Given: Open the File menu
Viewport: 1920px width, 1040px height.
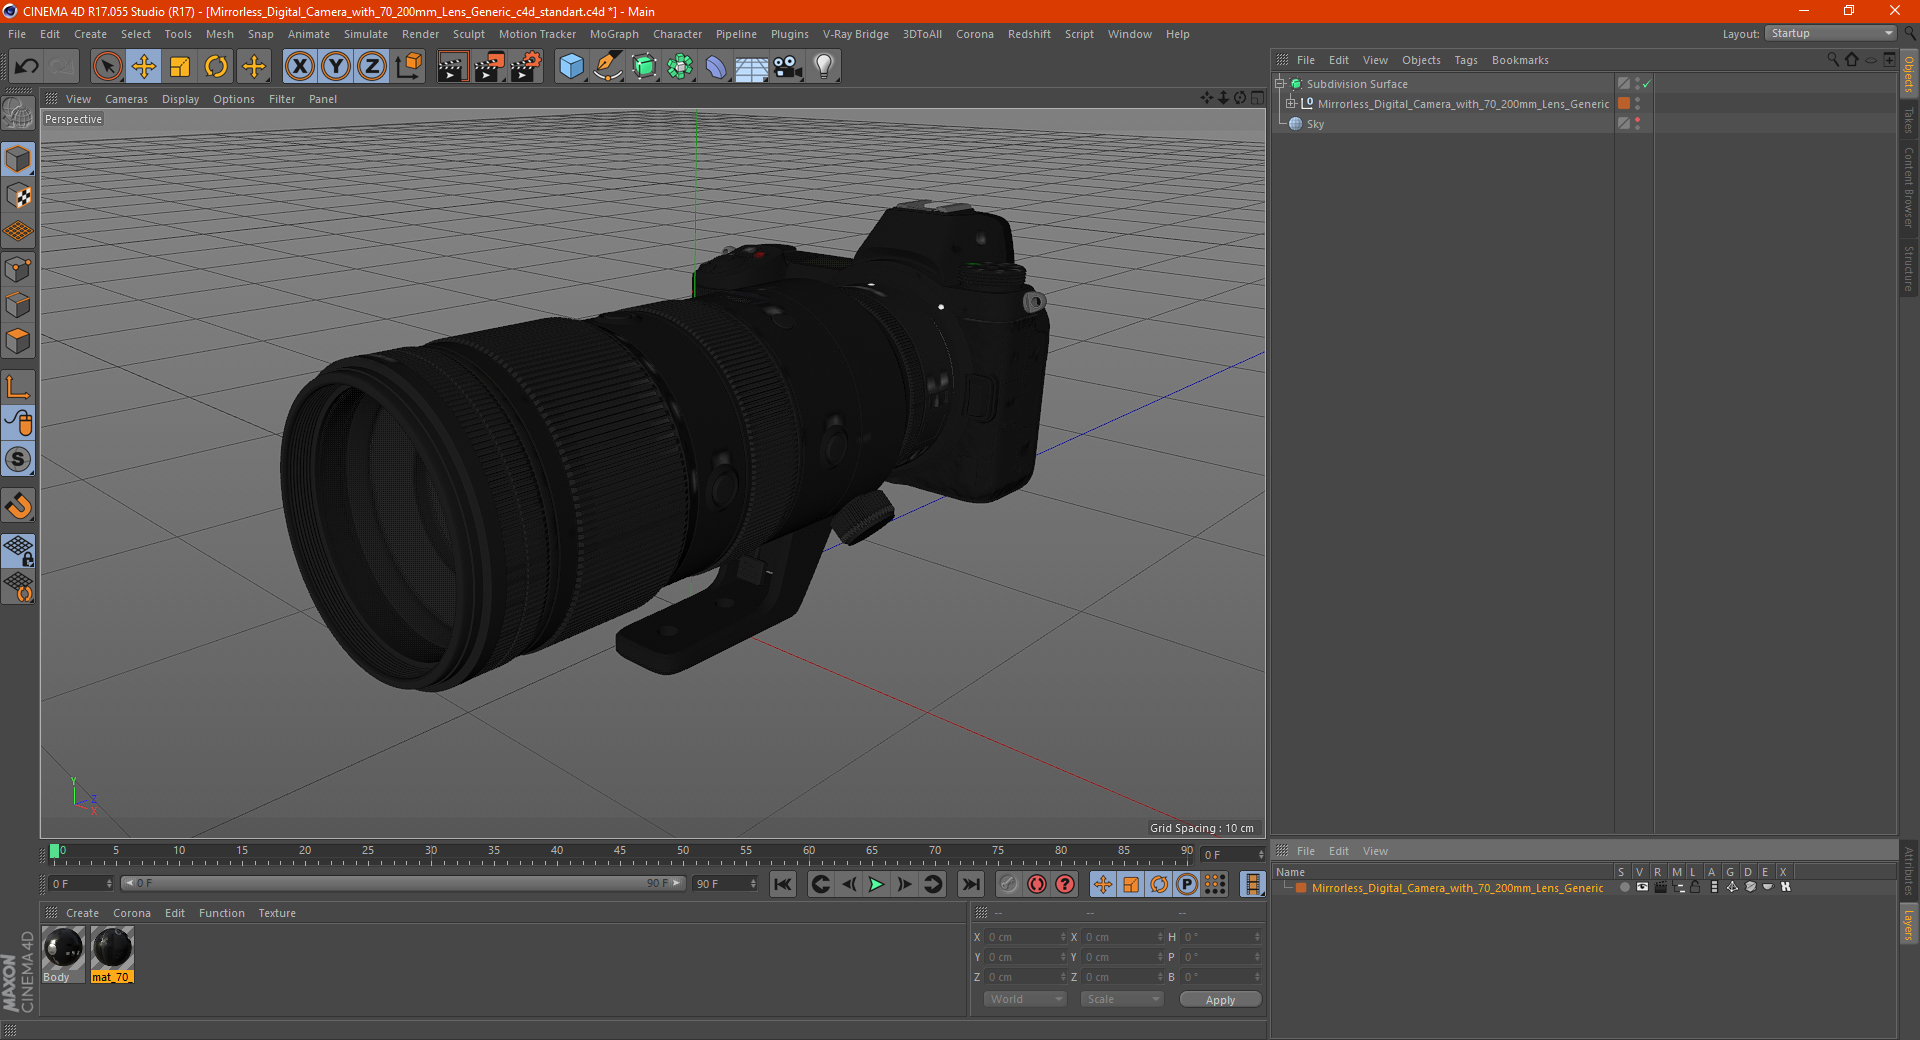Looking at the screenshot, I should 17,34.
